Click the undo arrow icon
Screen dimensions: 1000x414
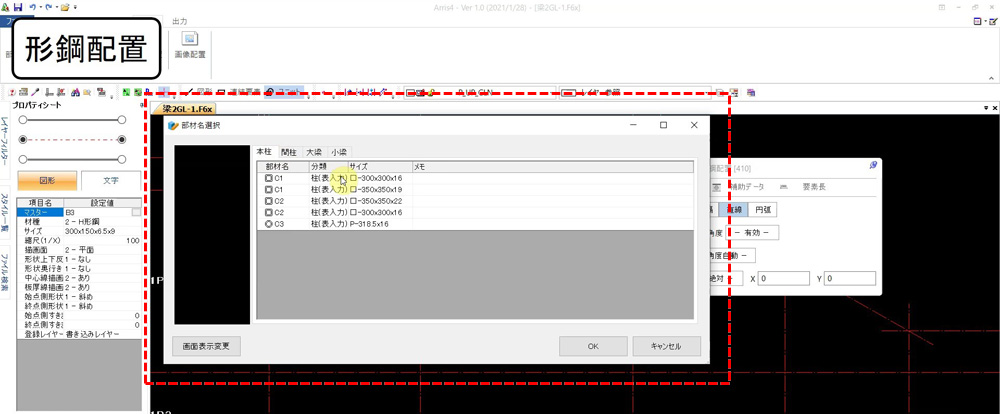[x=35, y=7]
